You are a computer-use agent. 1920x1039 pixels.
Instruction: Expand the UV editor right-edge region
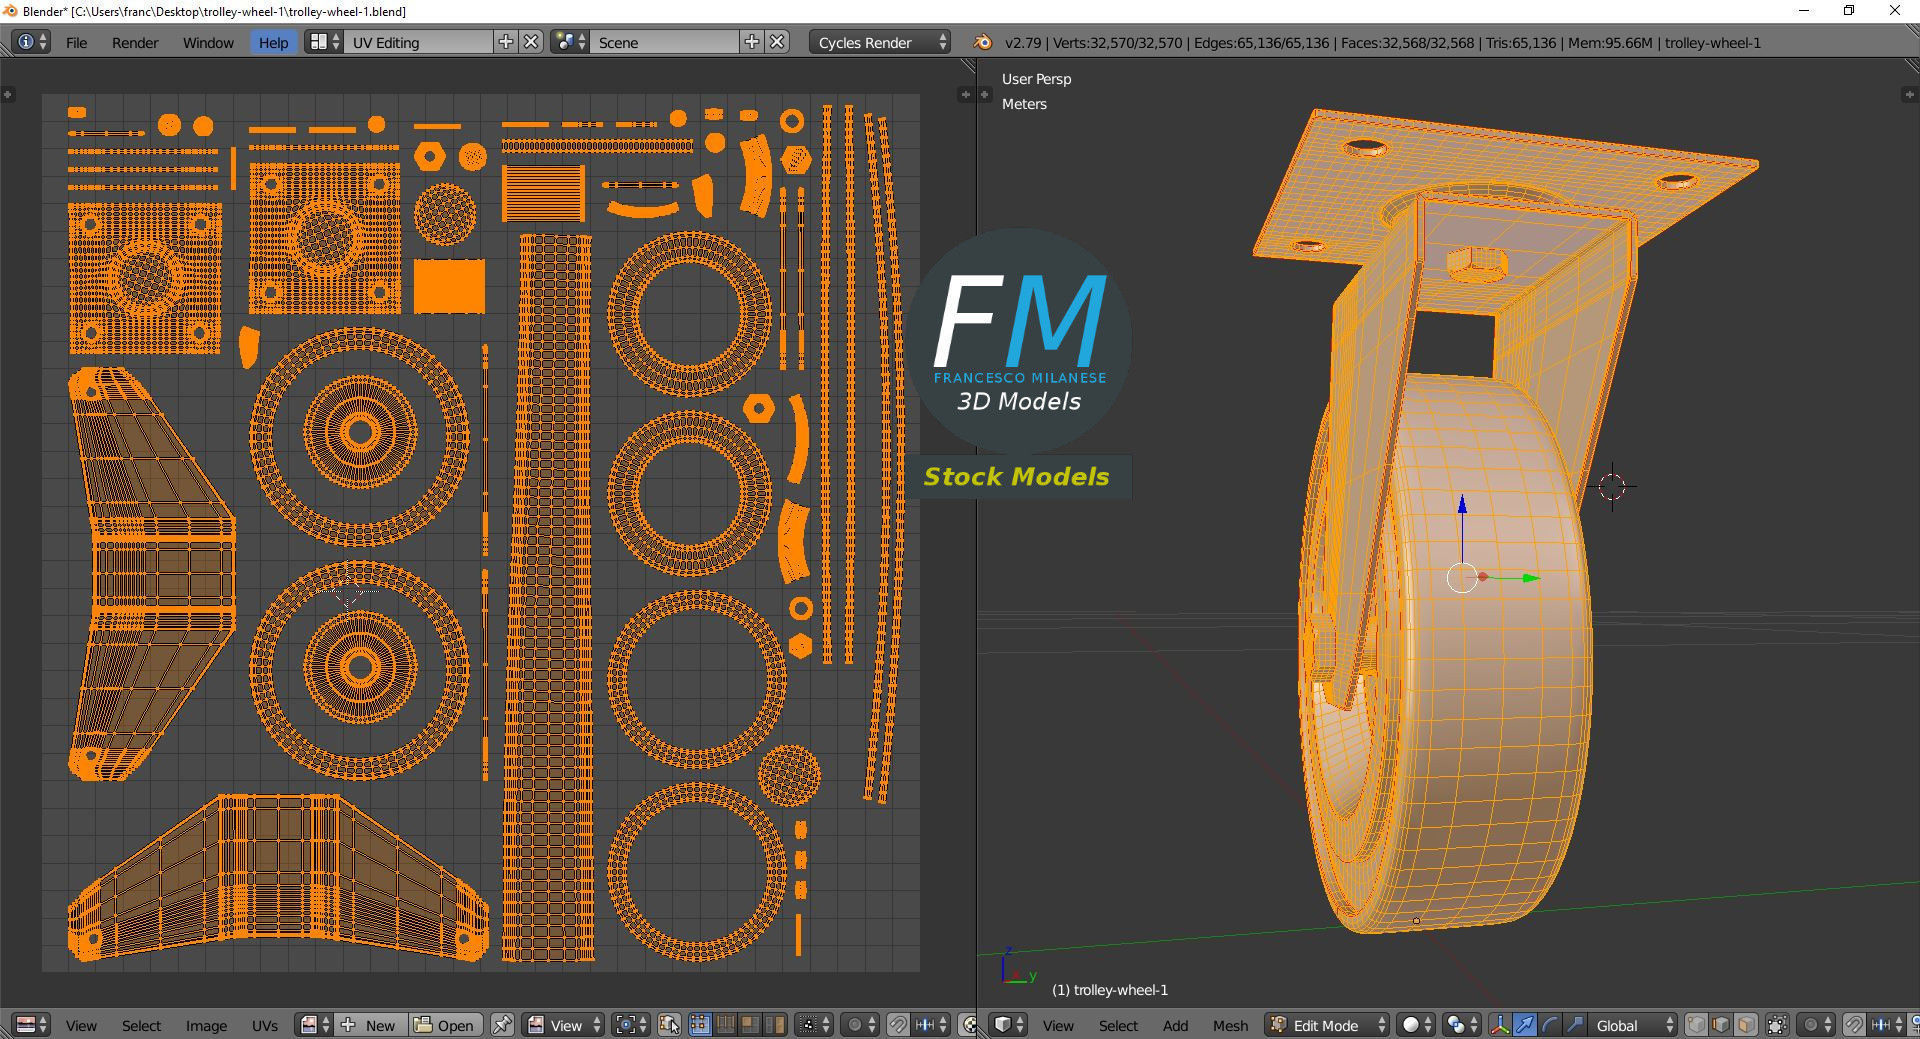point(965,94)
